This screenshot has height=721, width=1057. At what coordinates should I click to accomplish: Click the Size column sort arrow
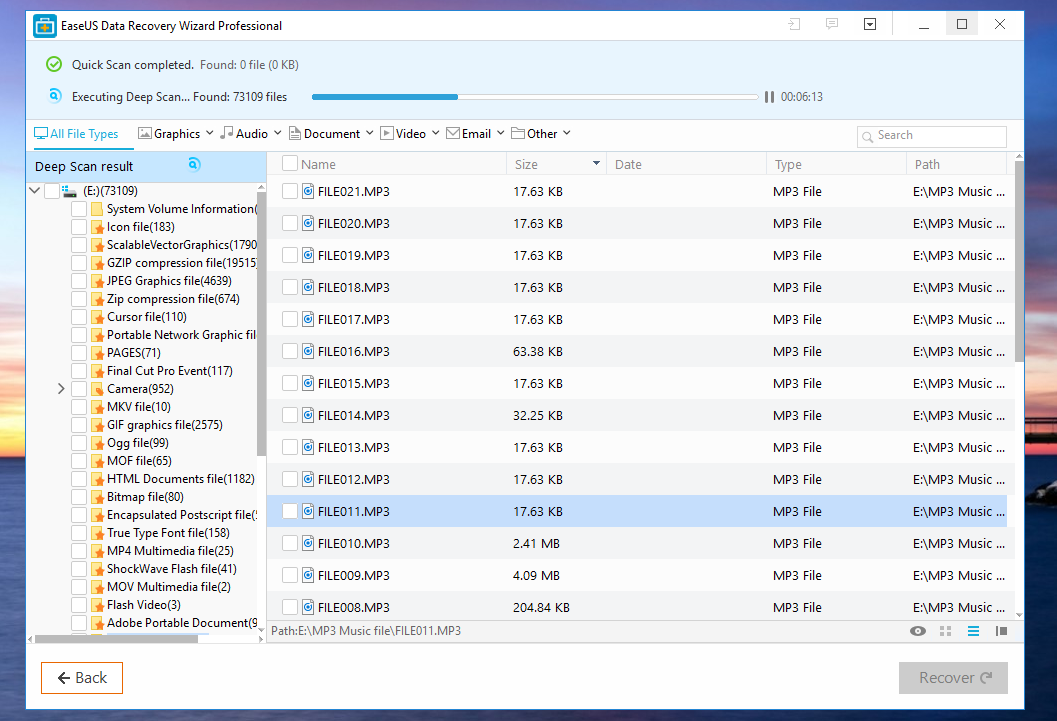coord(597,164)
